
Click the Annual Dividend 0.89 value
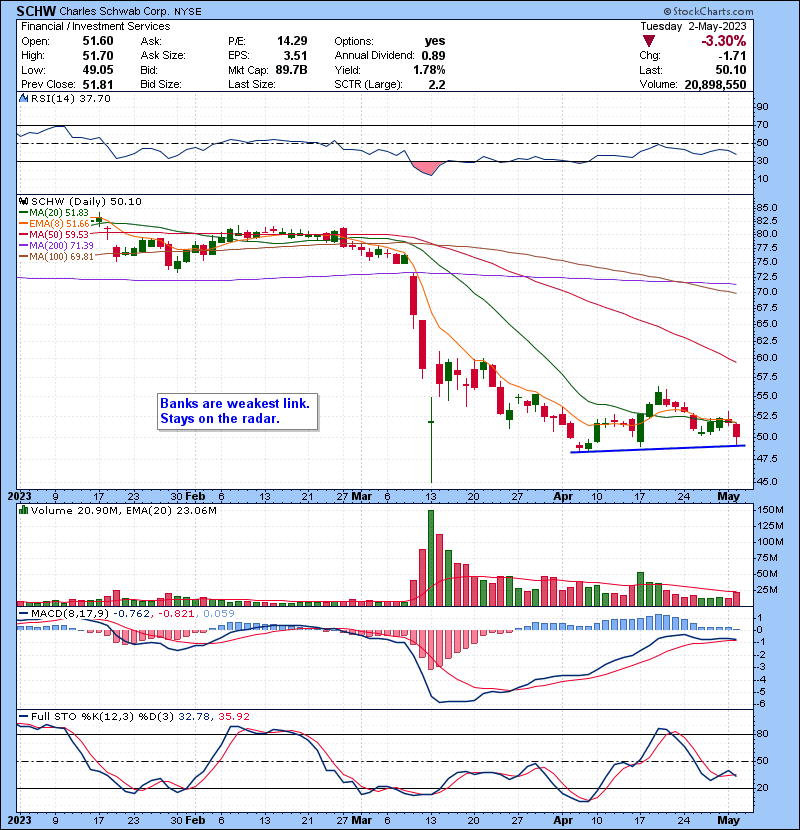433,56
